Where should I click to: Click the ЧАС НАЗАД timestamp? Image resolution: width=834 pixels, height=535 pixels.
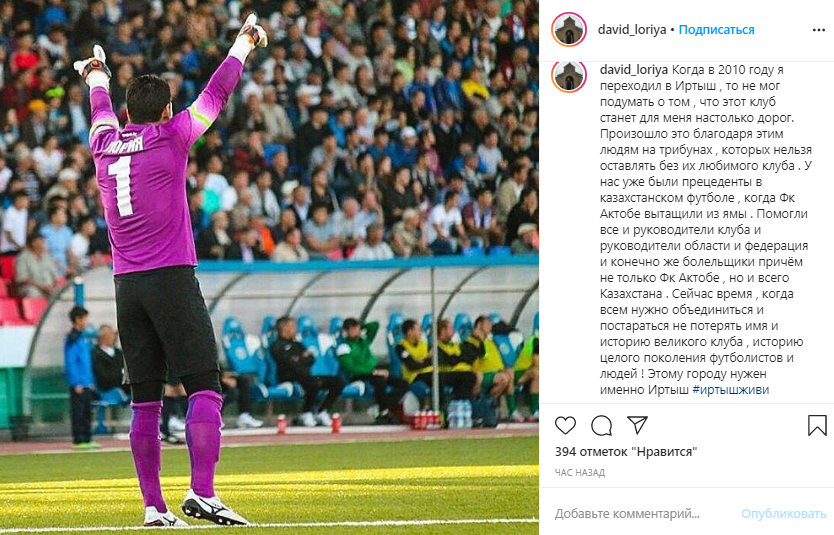pos(580,472)
